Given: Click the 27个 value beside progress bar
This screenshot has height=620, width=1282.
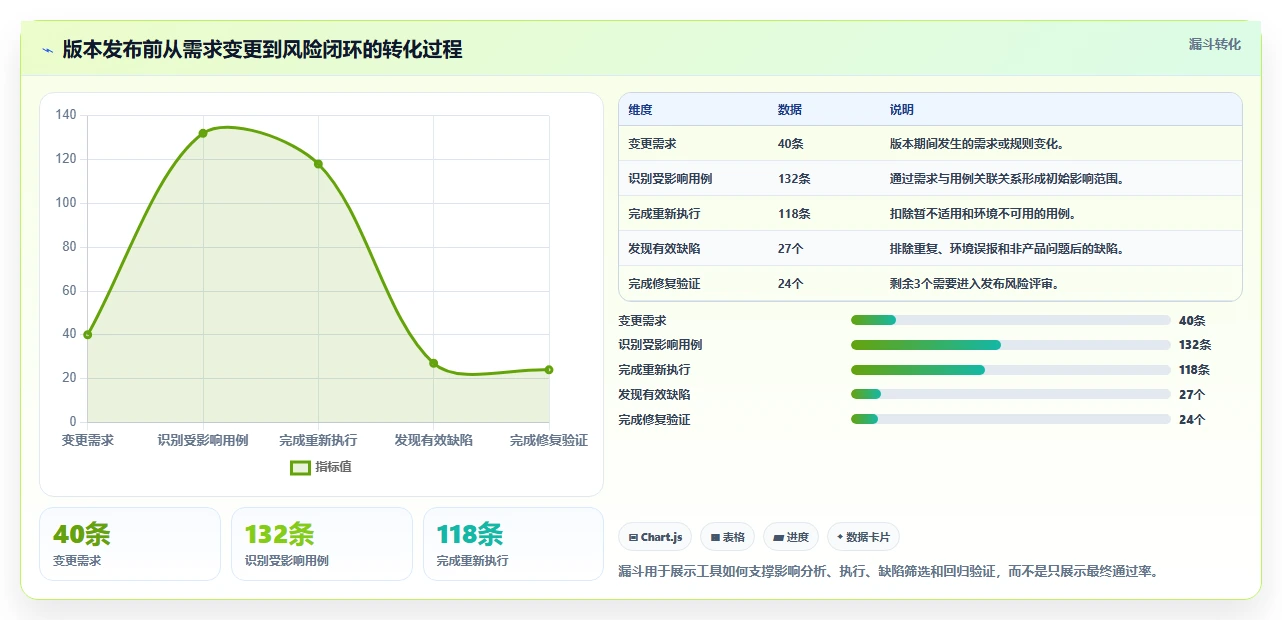Looking at the screenshot, I should point(1192,395).
